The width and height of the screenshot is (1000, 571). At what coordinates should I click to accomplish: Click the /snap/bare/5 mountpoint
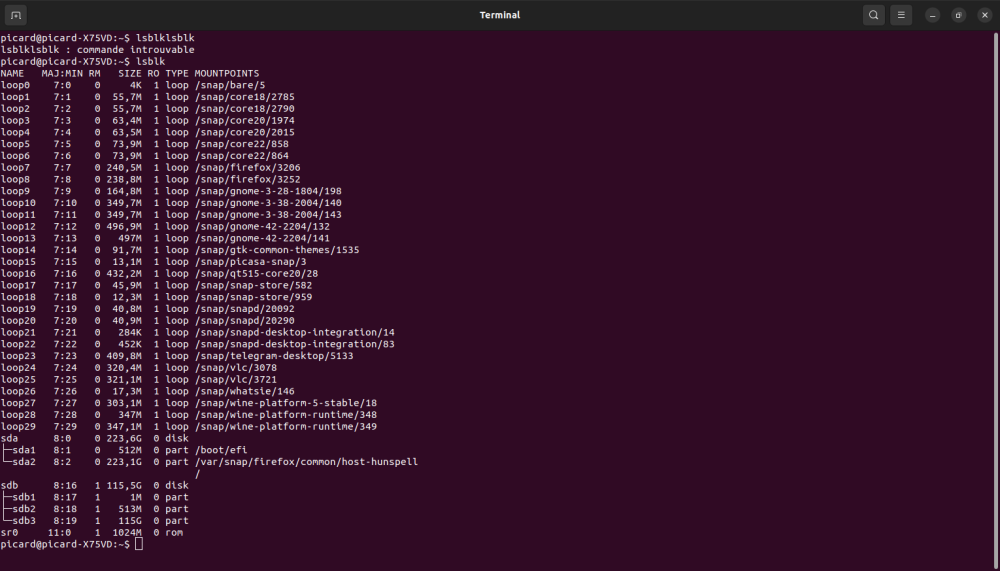[x=230, y=85]
